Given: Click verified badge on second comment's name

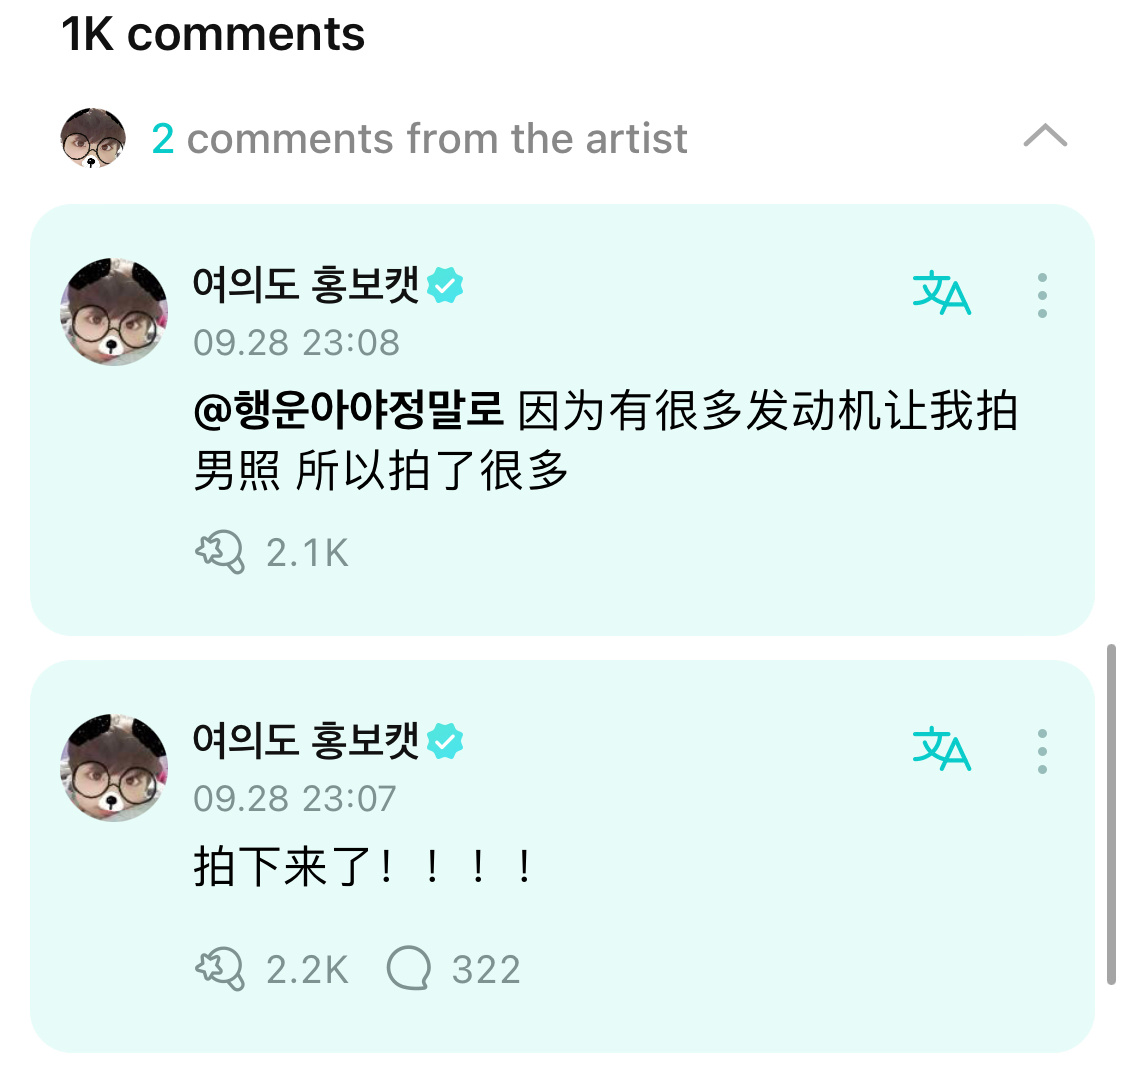Looking at the screenshot, I should (x=445, y=741).
